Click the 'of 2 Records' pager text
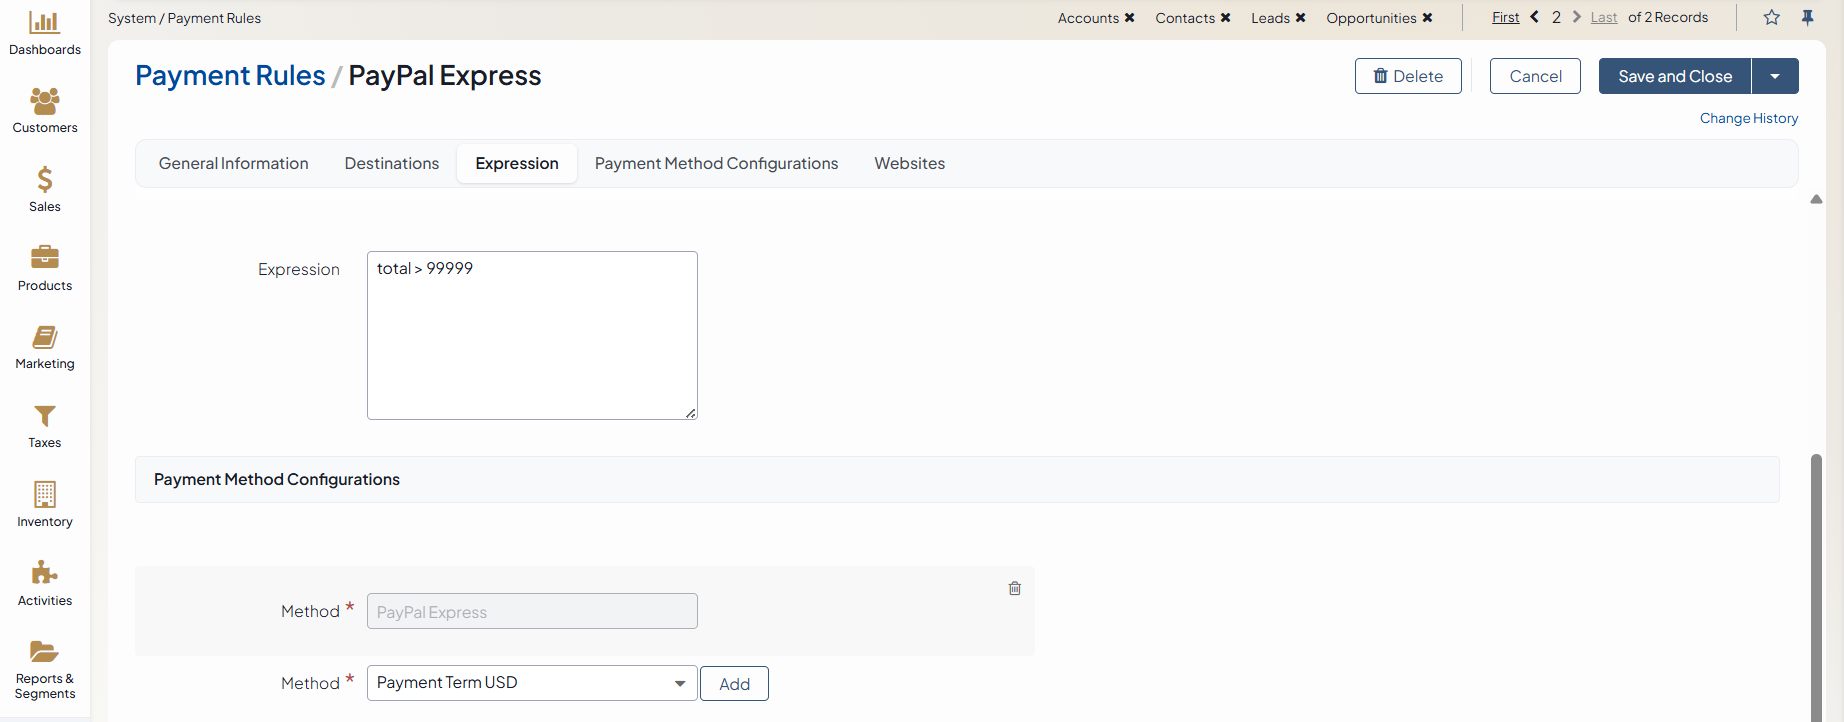 tap(1668, 17)
